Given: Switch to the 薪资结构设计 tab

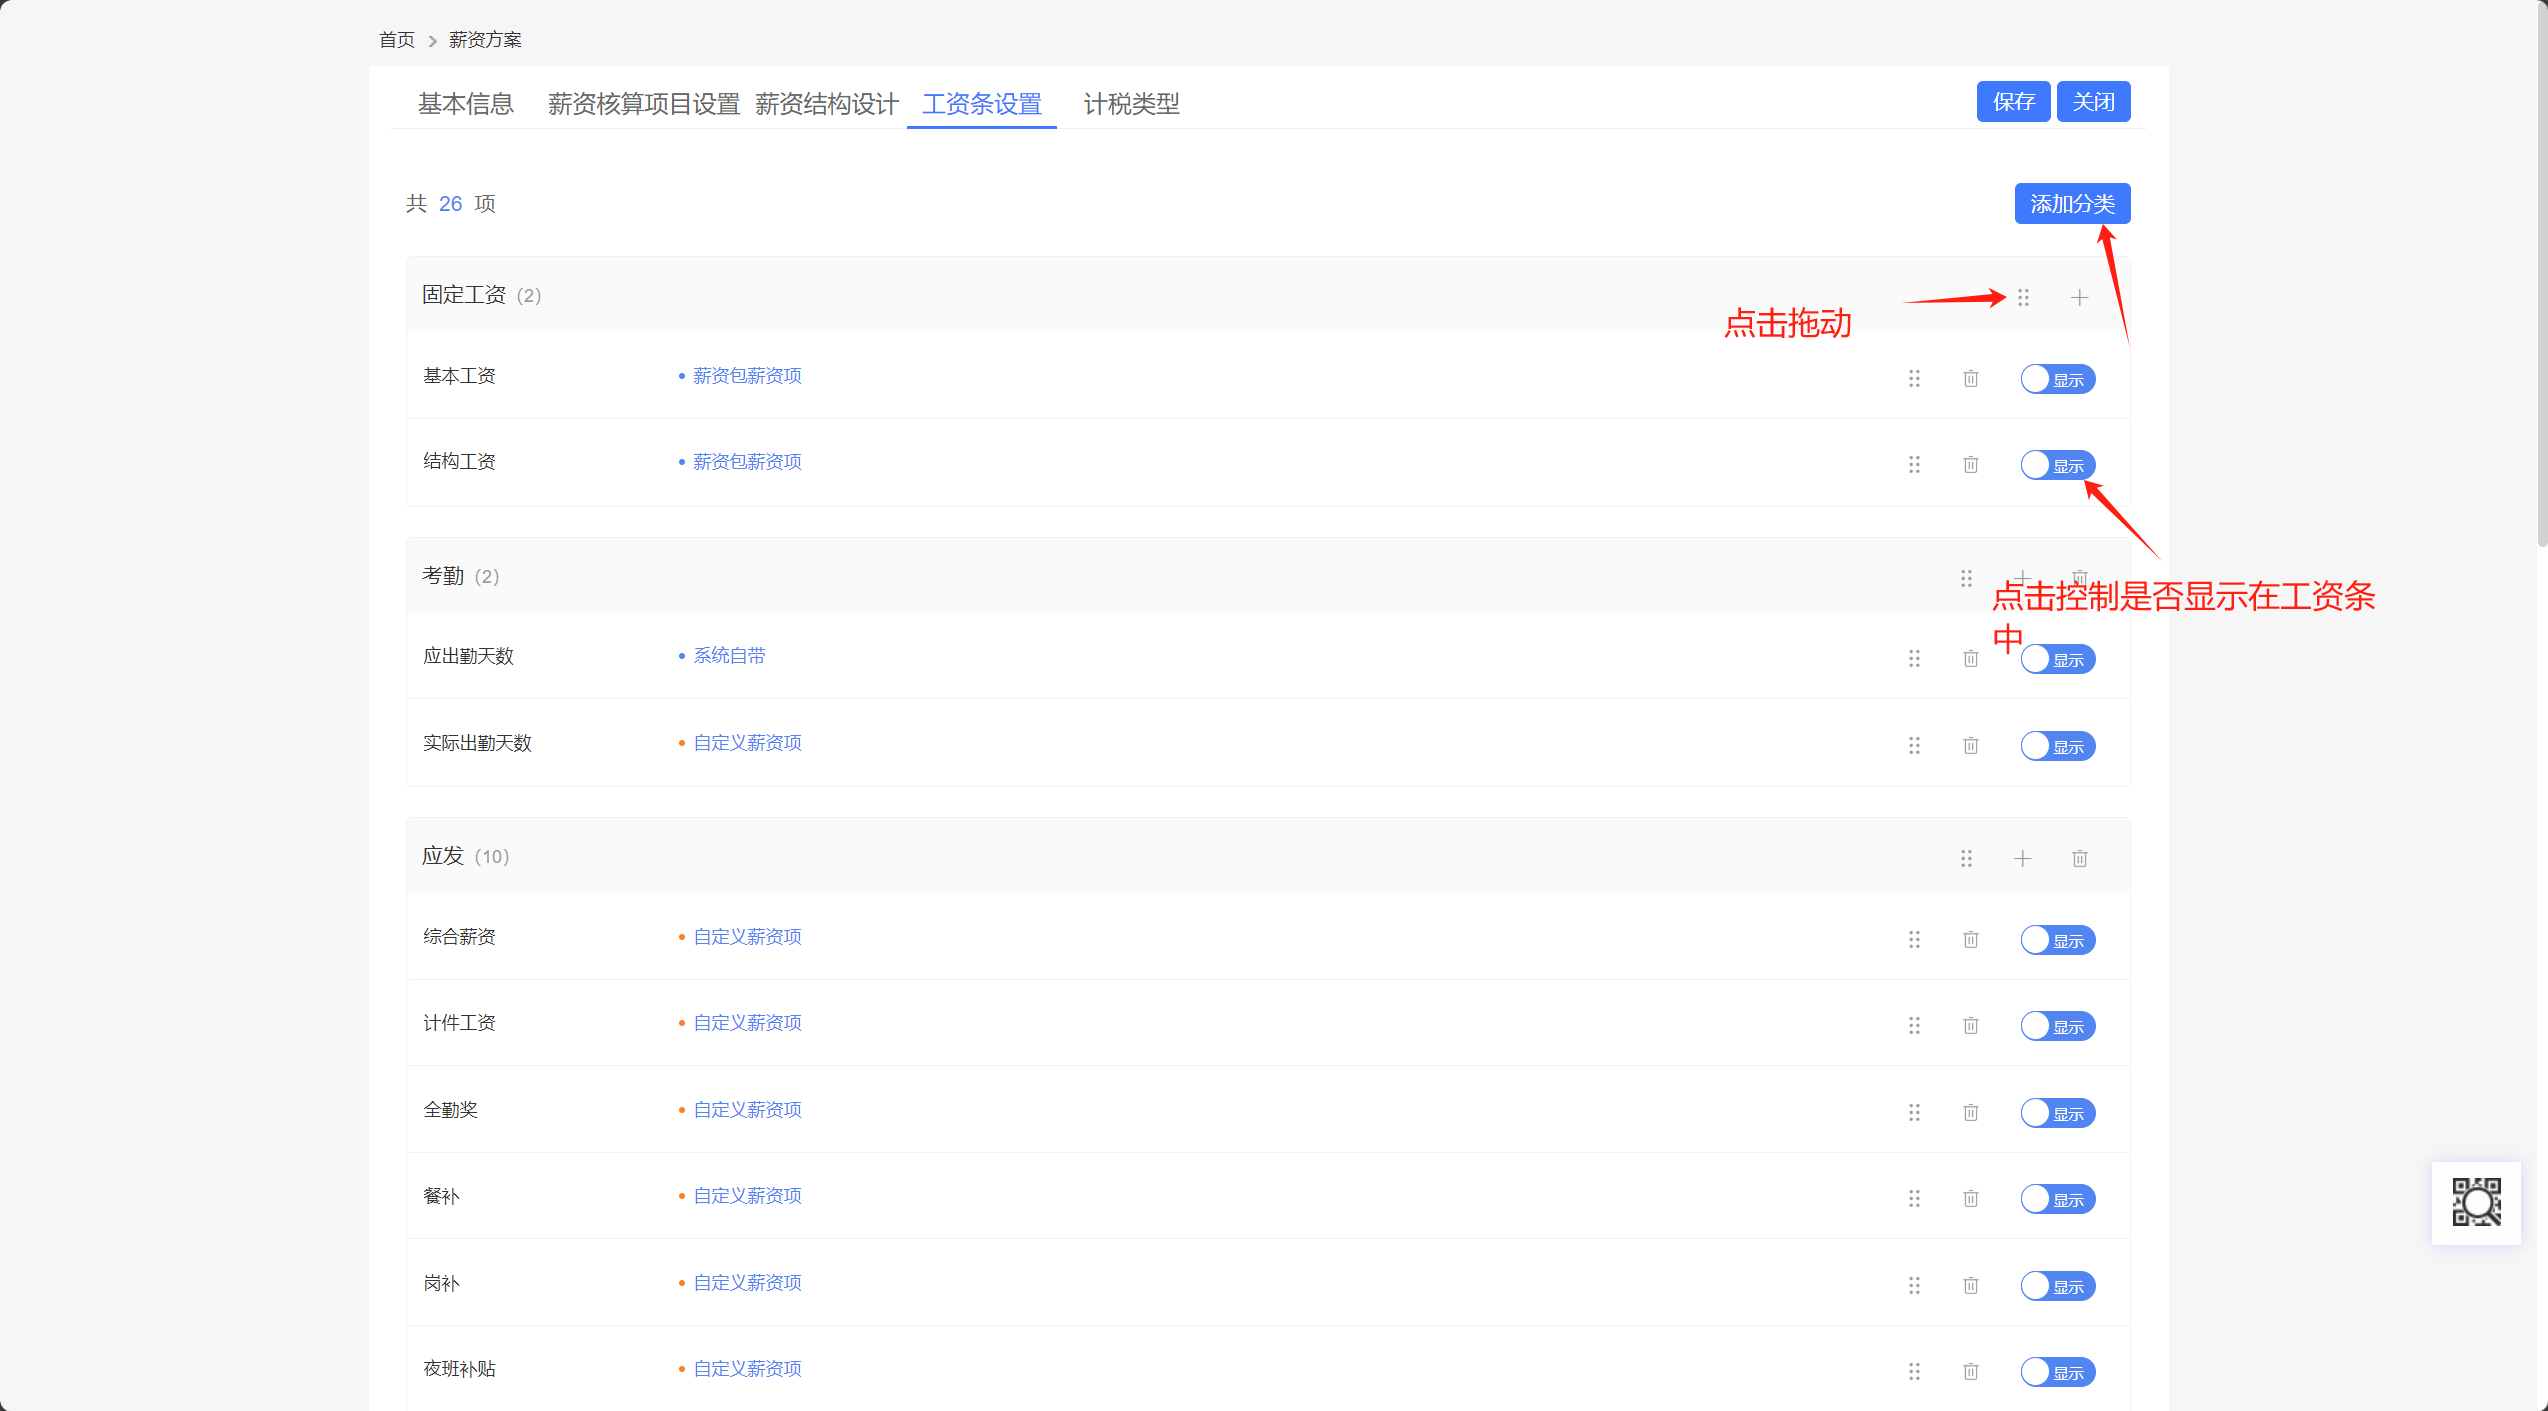Looking at the screenshot, I should pos(826,104).
